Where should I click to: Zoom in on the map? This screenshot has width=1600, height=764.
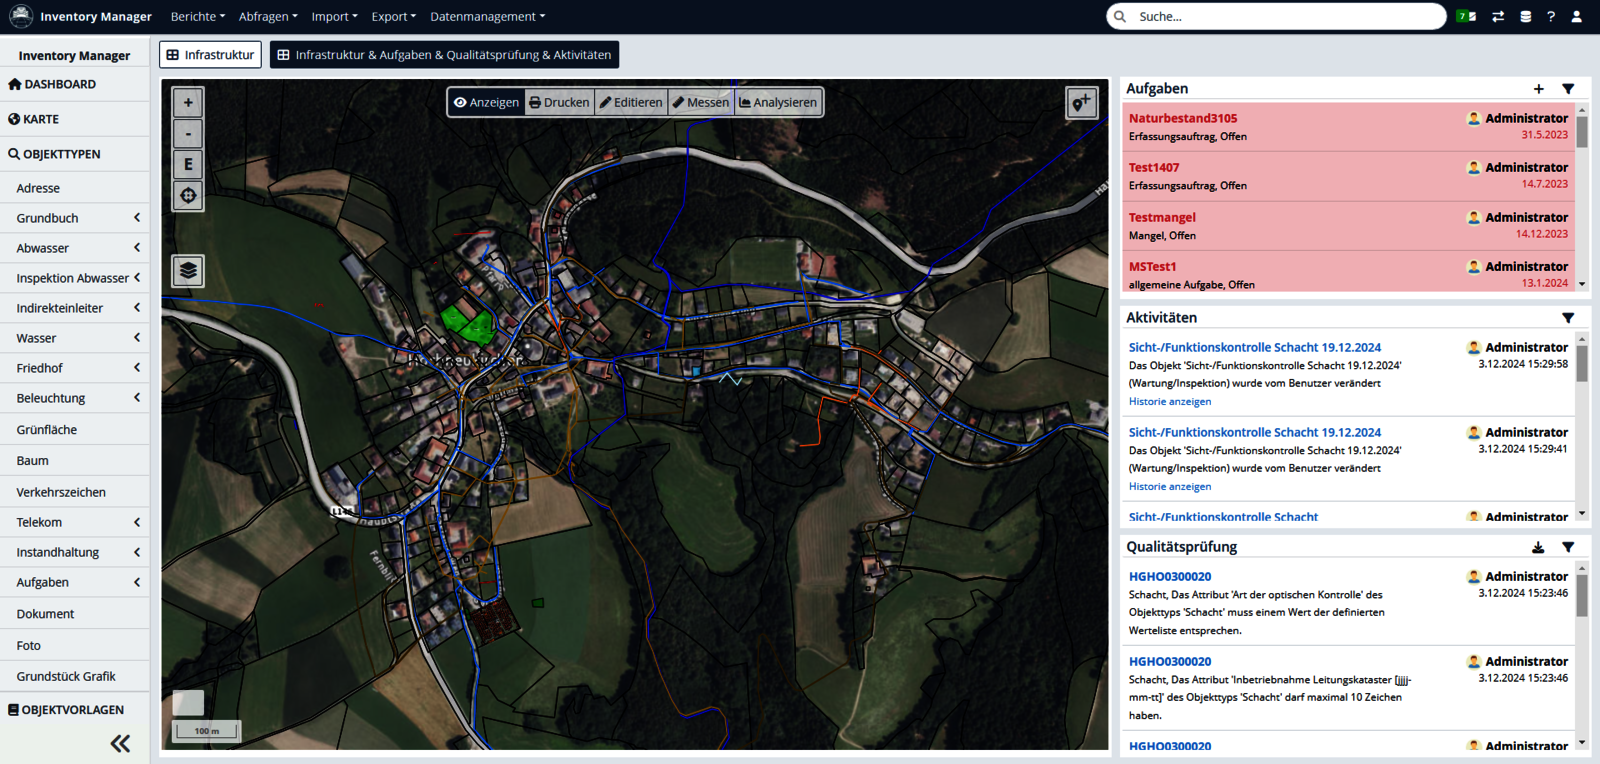tap(188, 103)
